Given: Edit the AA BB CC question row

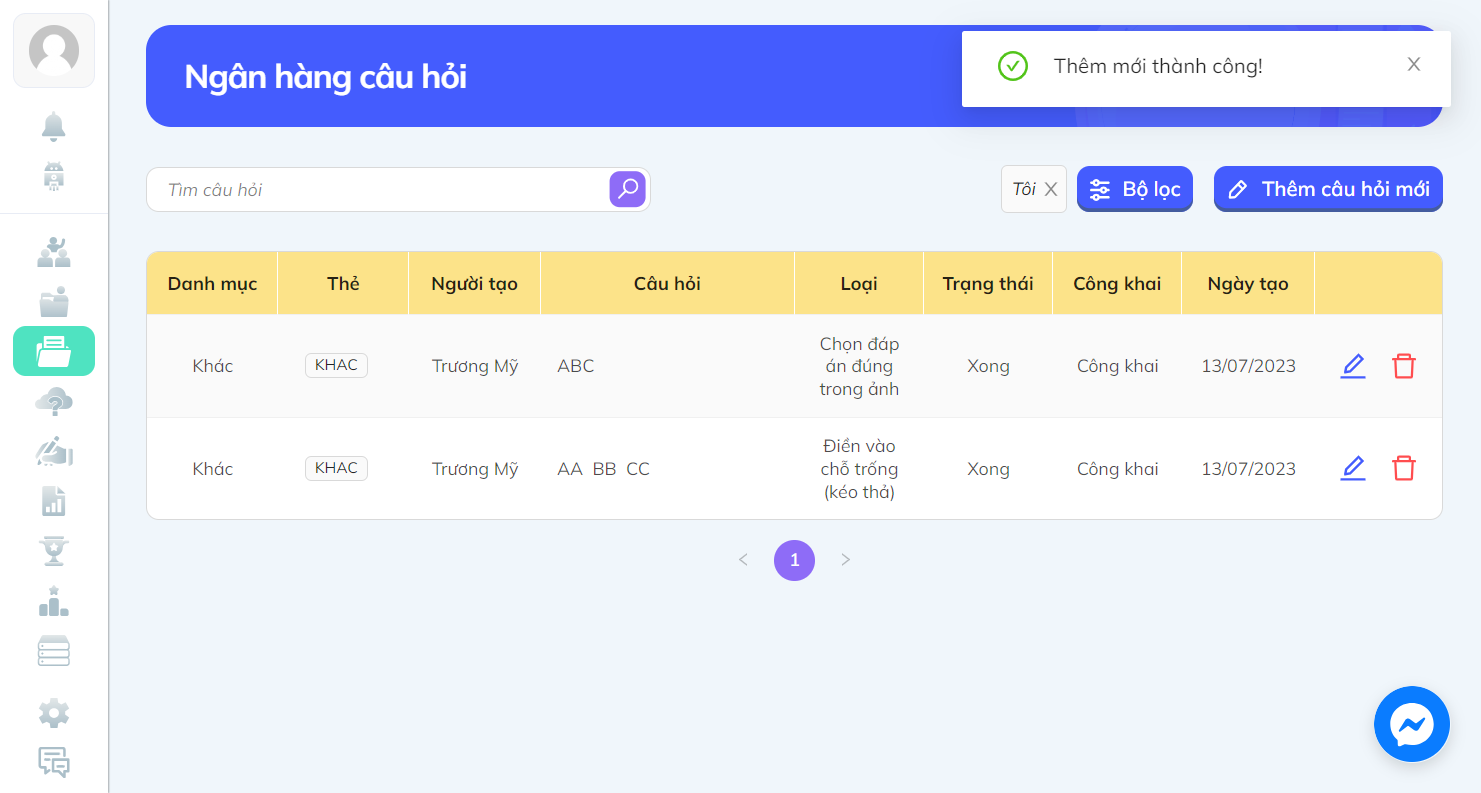Looking at the screenshot, I should tap(1353, 468).
